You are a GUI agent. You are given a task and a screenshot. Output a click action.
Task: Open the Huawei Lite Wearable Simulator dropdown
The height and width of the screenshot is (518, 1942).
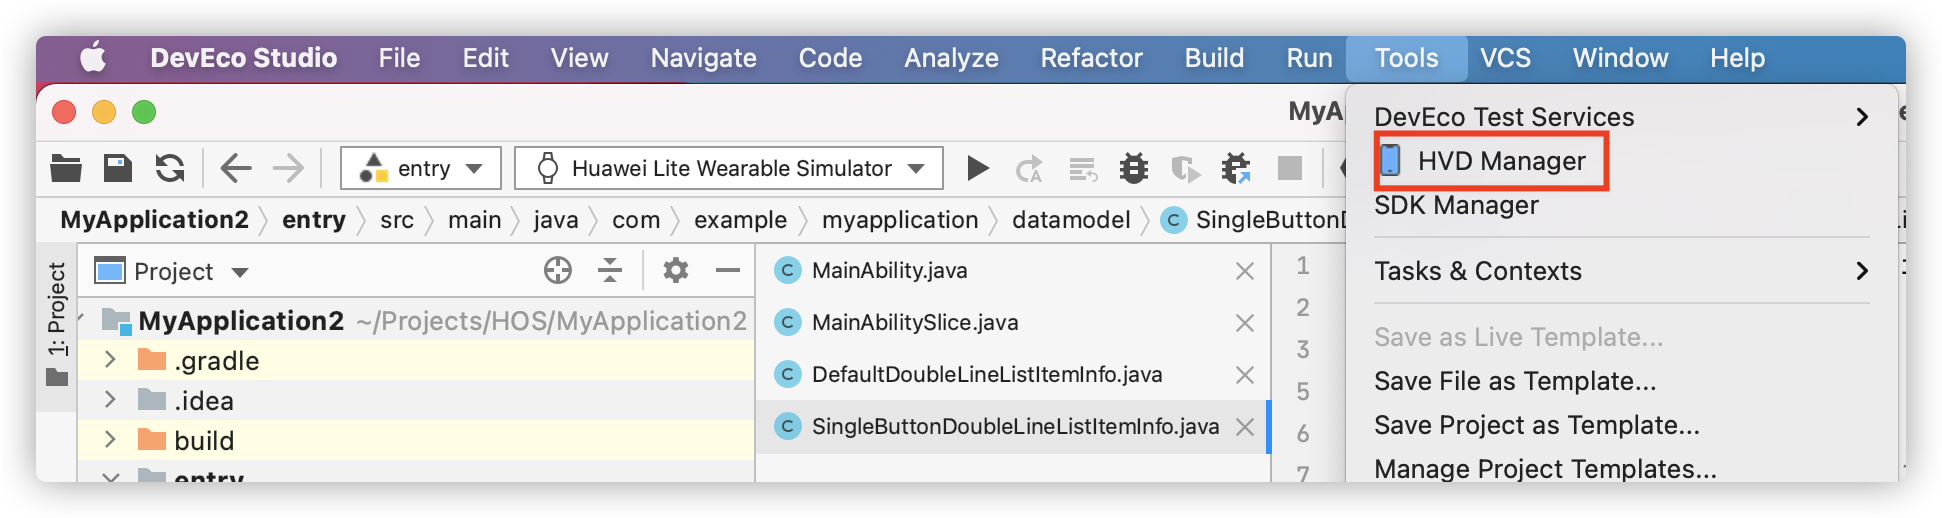(729, 168)
